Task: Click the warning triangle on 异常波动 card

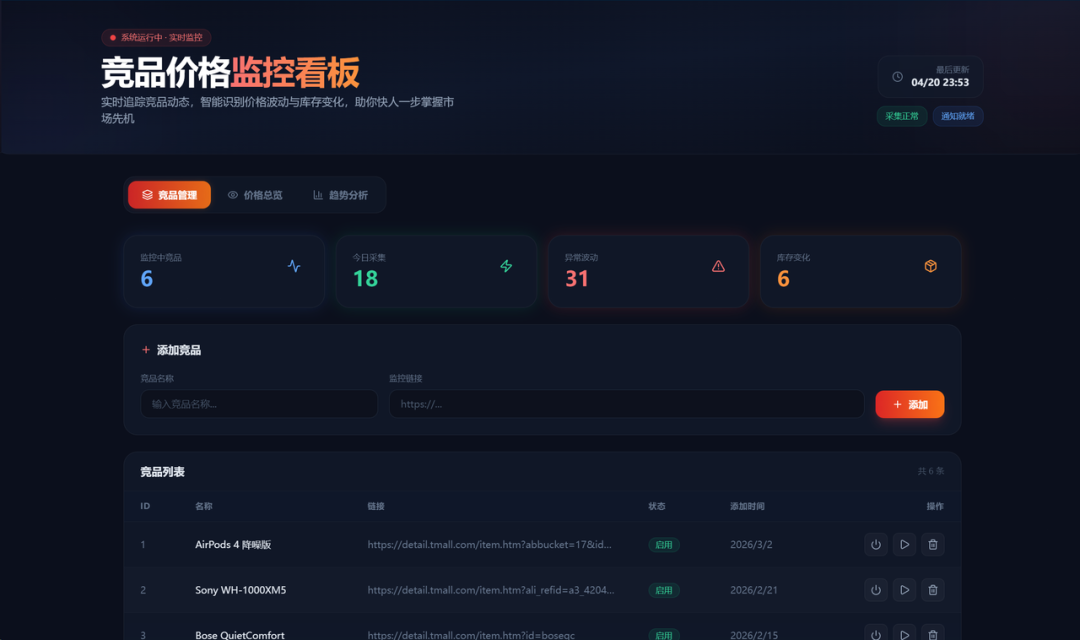Action: [718, 266]
